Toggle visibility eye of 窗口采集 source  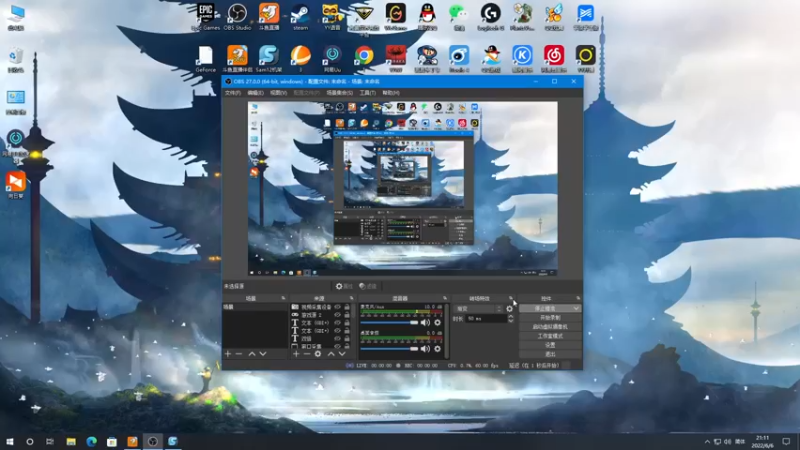coord(337,346)
